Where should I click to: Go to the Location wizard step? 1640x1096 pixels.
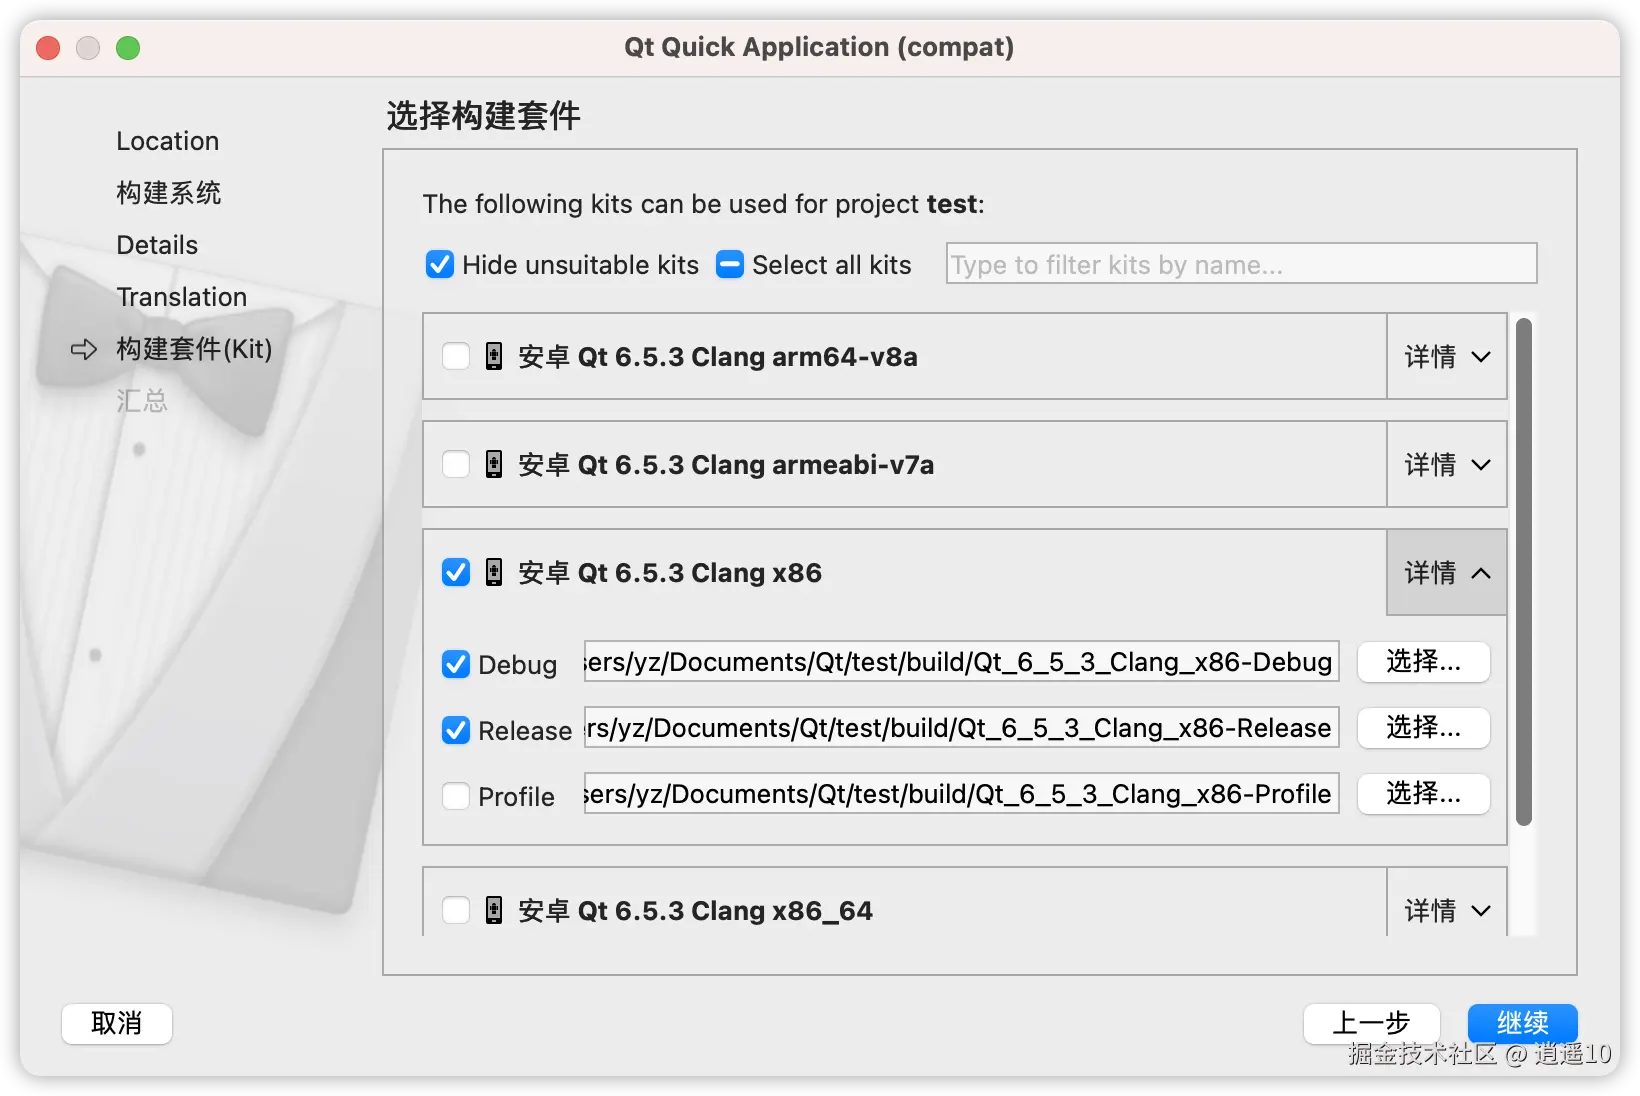pos(168,141)
